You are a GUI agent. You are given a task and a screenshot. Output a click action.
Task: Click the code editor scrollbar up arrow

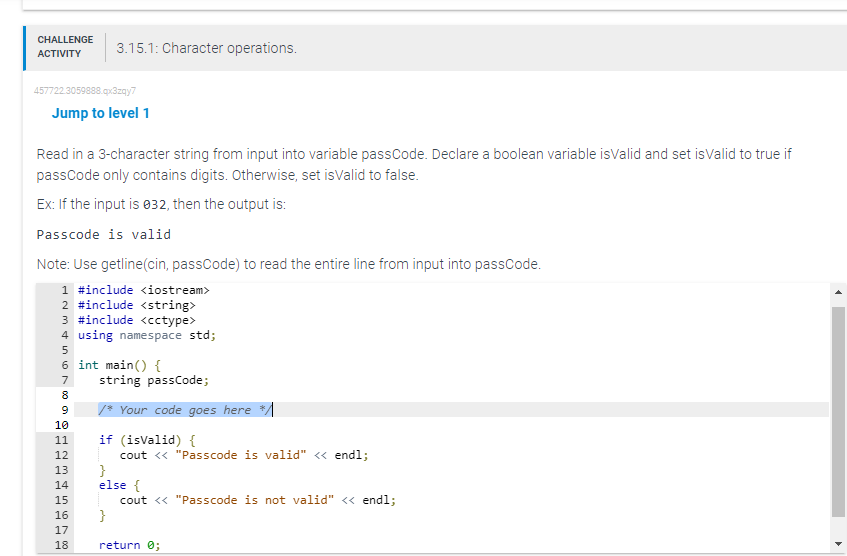click(838, 292)
